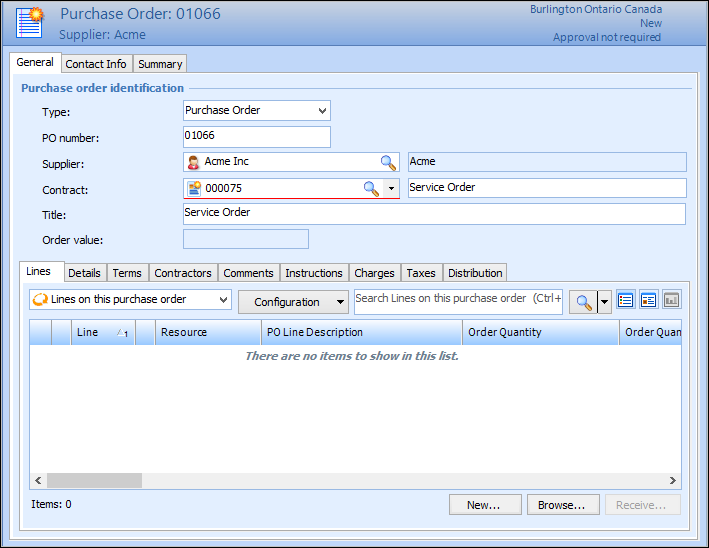Click the search magnifier button for lines
709x548 pixels.
point(583,302)
